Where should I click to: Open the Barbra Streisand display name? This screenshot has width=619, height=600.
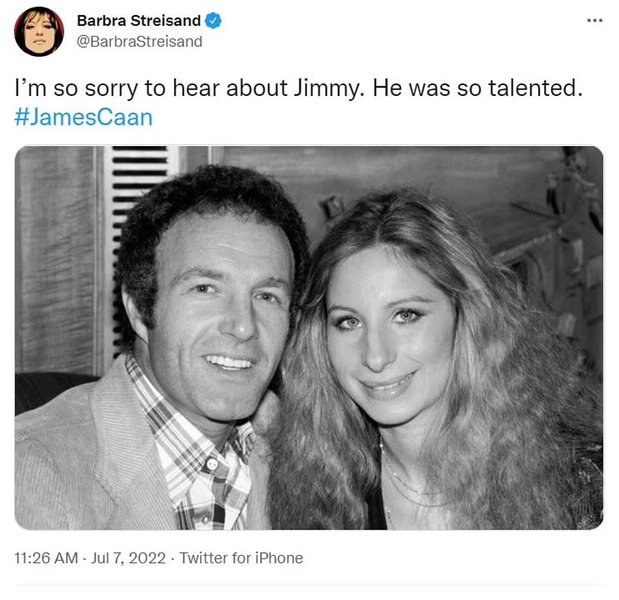tap(139, 21)
